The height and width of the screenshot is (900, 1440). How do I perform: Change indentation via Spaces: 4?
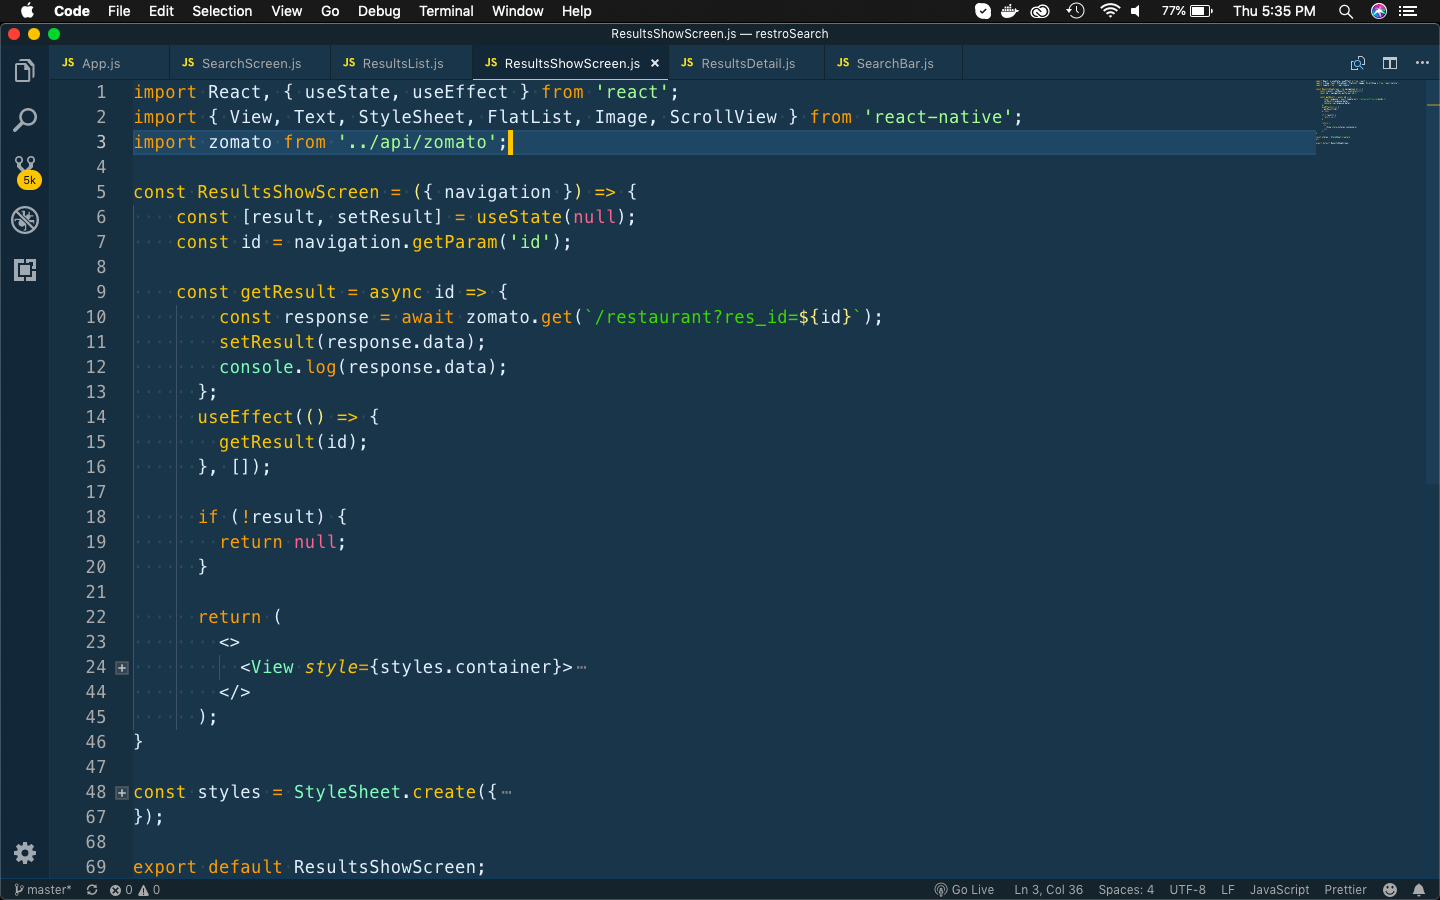point(1126,890)
